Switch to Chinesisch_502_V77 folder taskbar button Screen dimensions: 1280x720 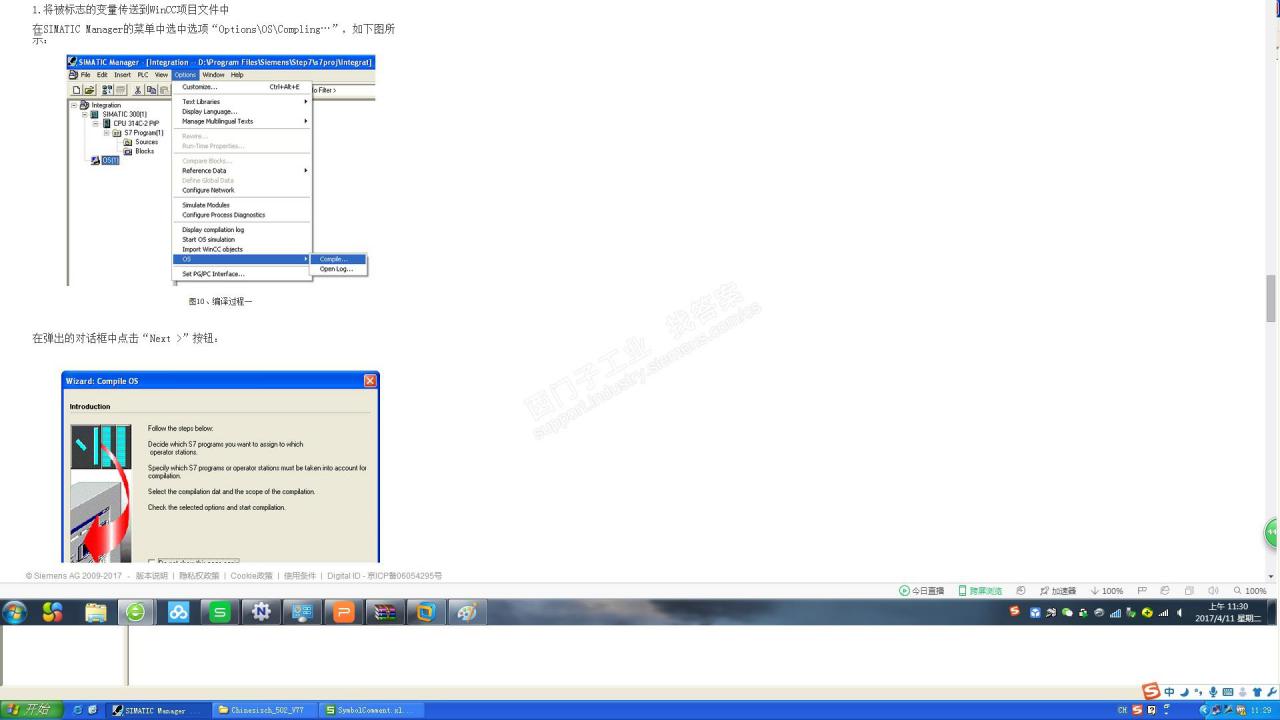(x=264, y=710)
